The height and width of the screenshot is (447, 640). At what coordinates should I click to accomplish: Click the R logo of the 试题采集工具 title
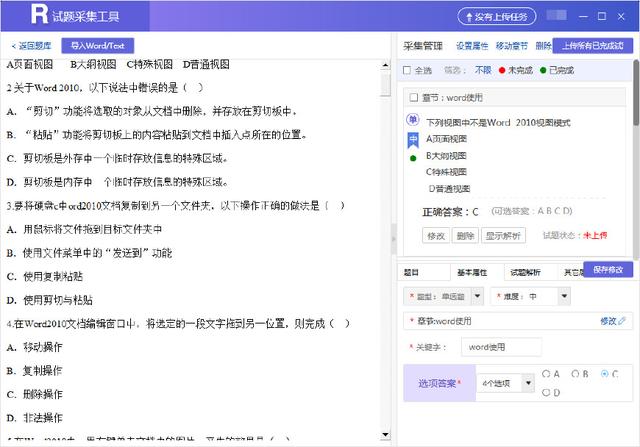click(x=39, y=14)
